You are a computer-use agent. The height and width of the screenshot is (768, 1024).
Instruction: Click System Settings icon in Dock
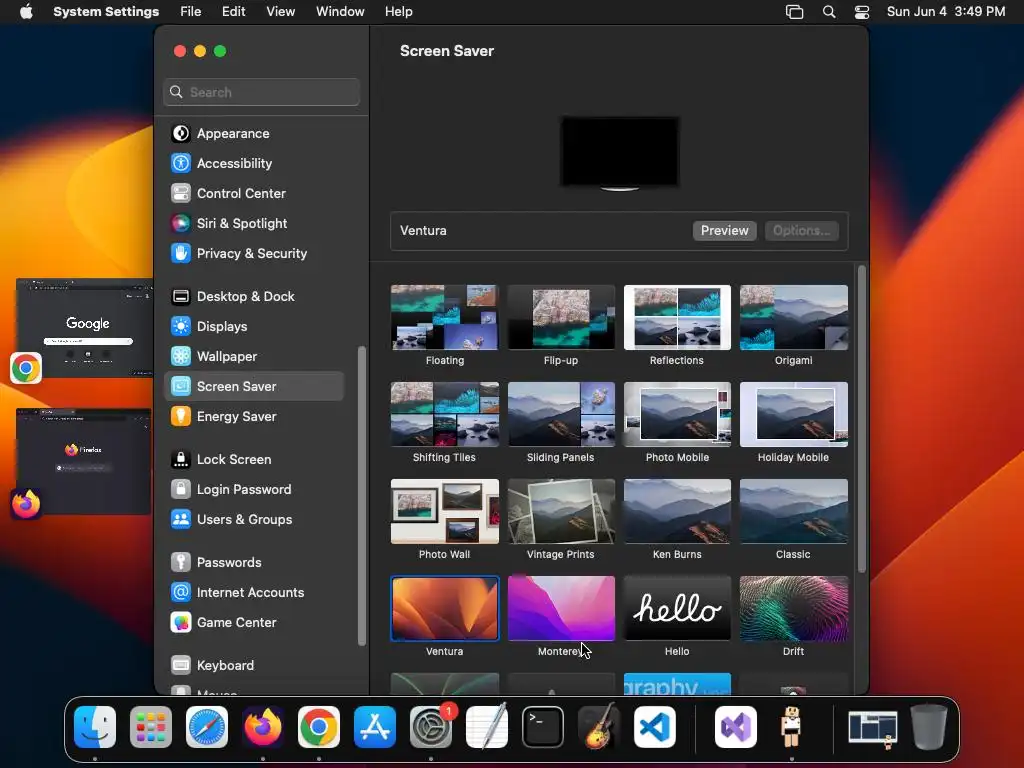(431, 727)
